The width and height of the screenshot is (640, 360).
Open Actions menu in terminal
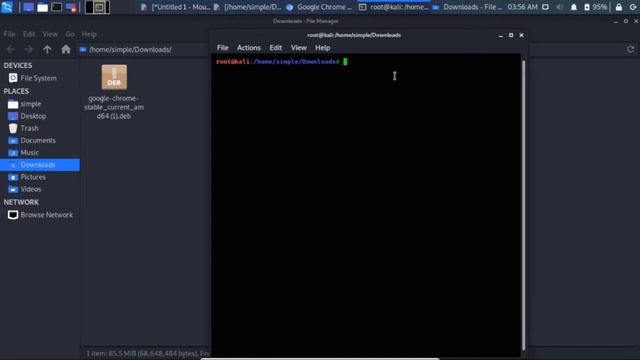pyautogui.click(x=249, y=48)
